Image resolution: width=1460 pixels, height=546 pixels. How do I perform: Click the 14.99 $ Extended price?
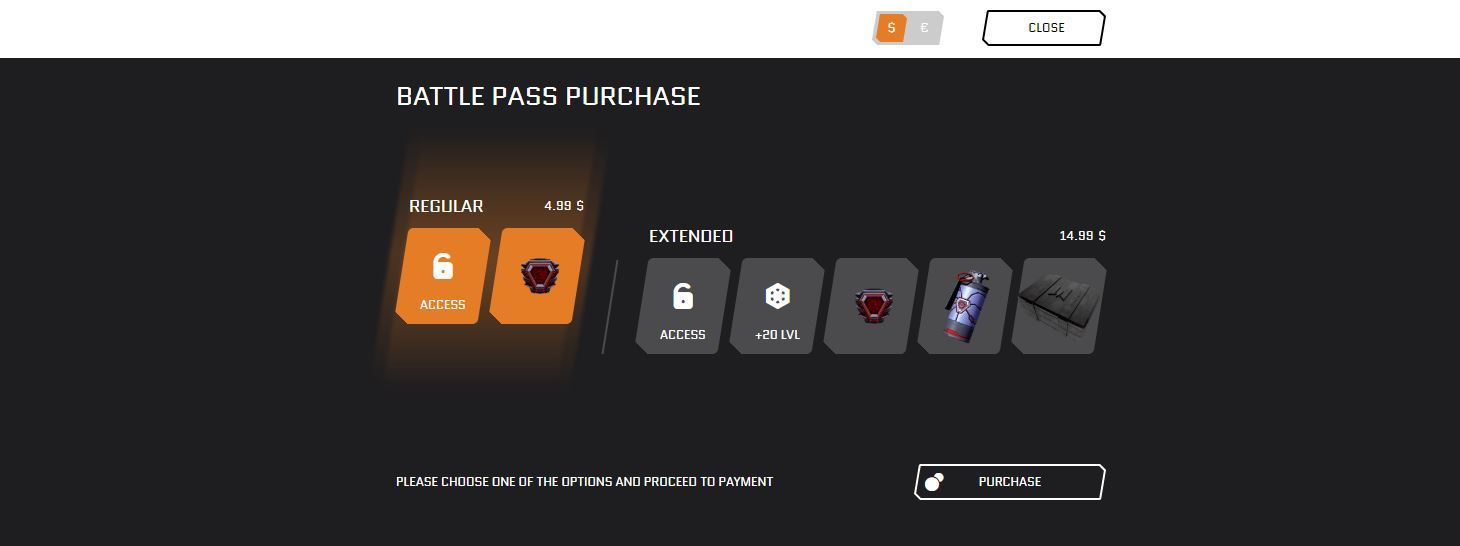coord(1083,236)
